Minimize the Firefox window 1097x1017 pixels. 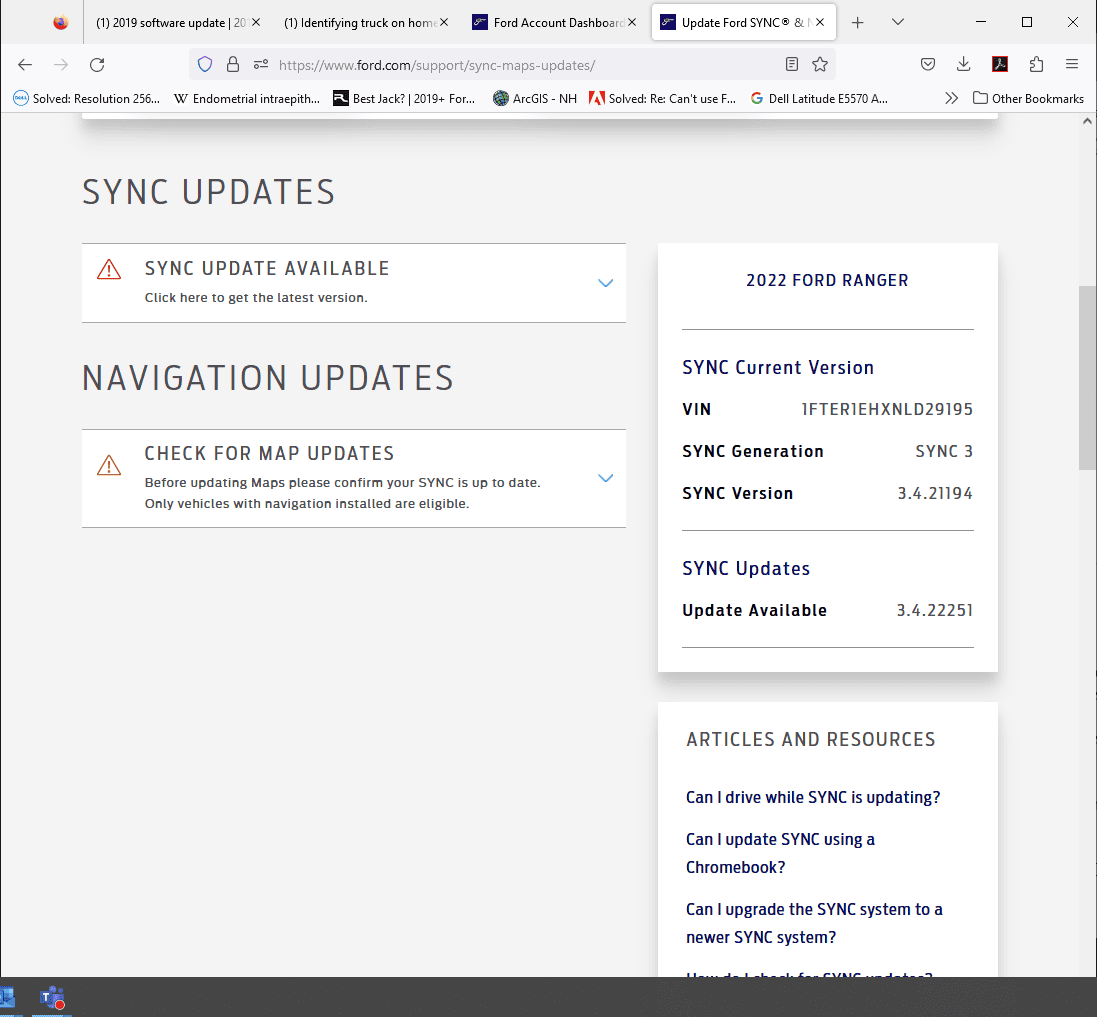(x=981, y=22)
